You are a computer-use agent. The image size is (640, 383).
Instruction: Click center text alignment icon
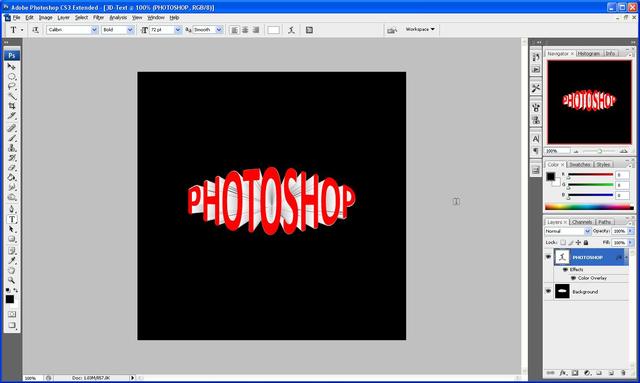tap(245, 30)
